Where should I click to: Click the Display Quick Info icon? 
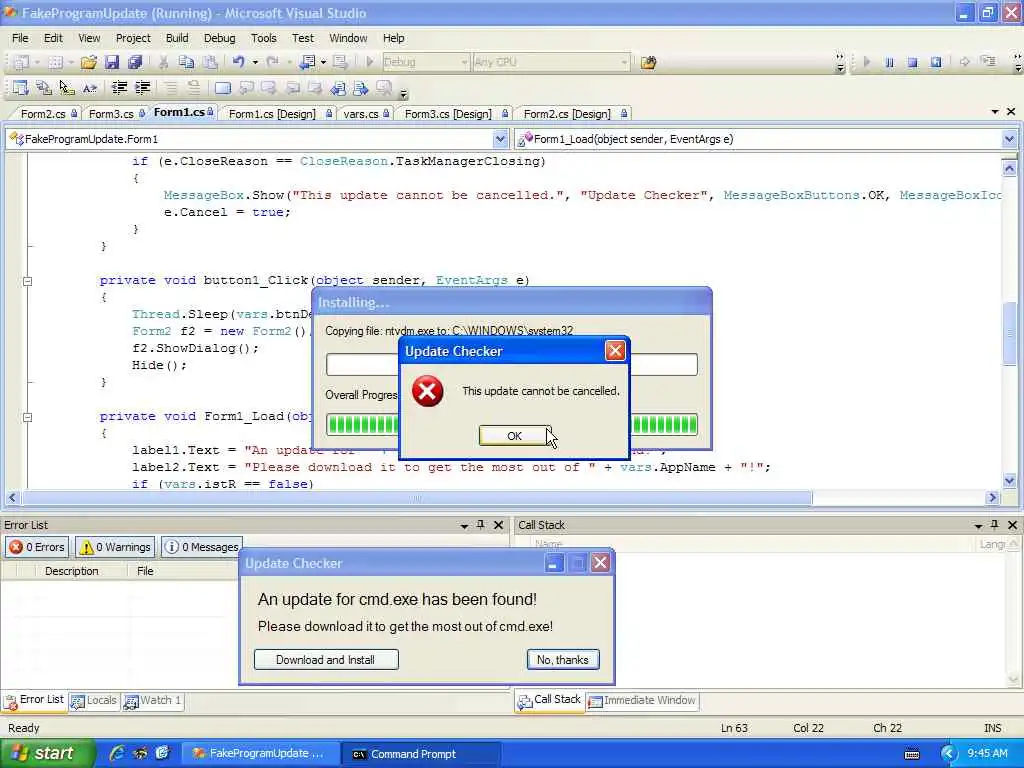click(67, 88)
